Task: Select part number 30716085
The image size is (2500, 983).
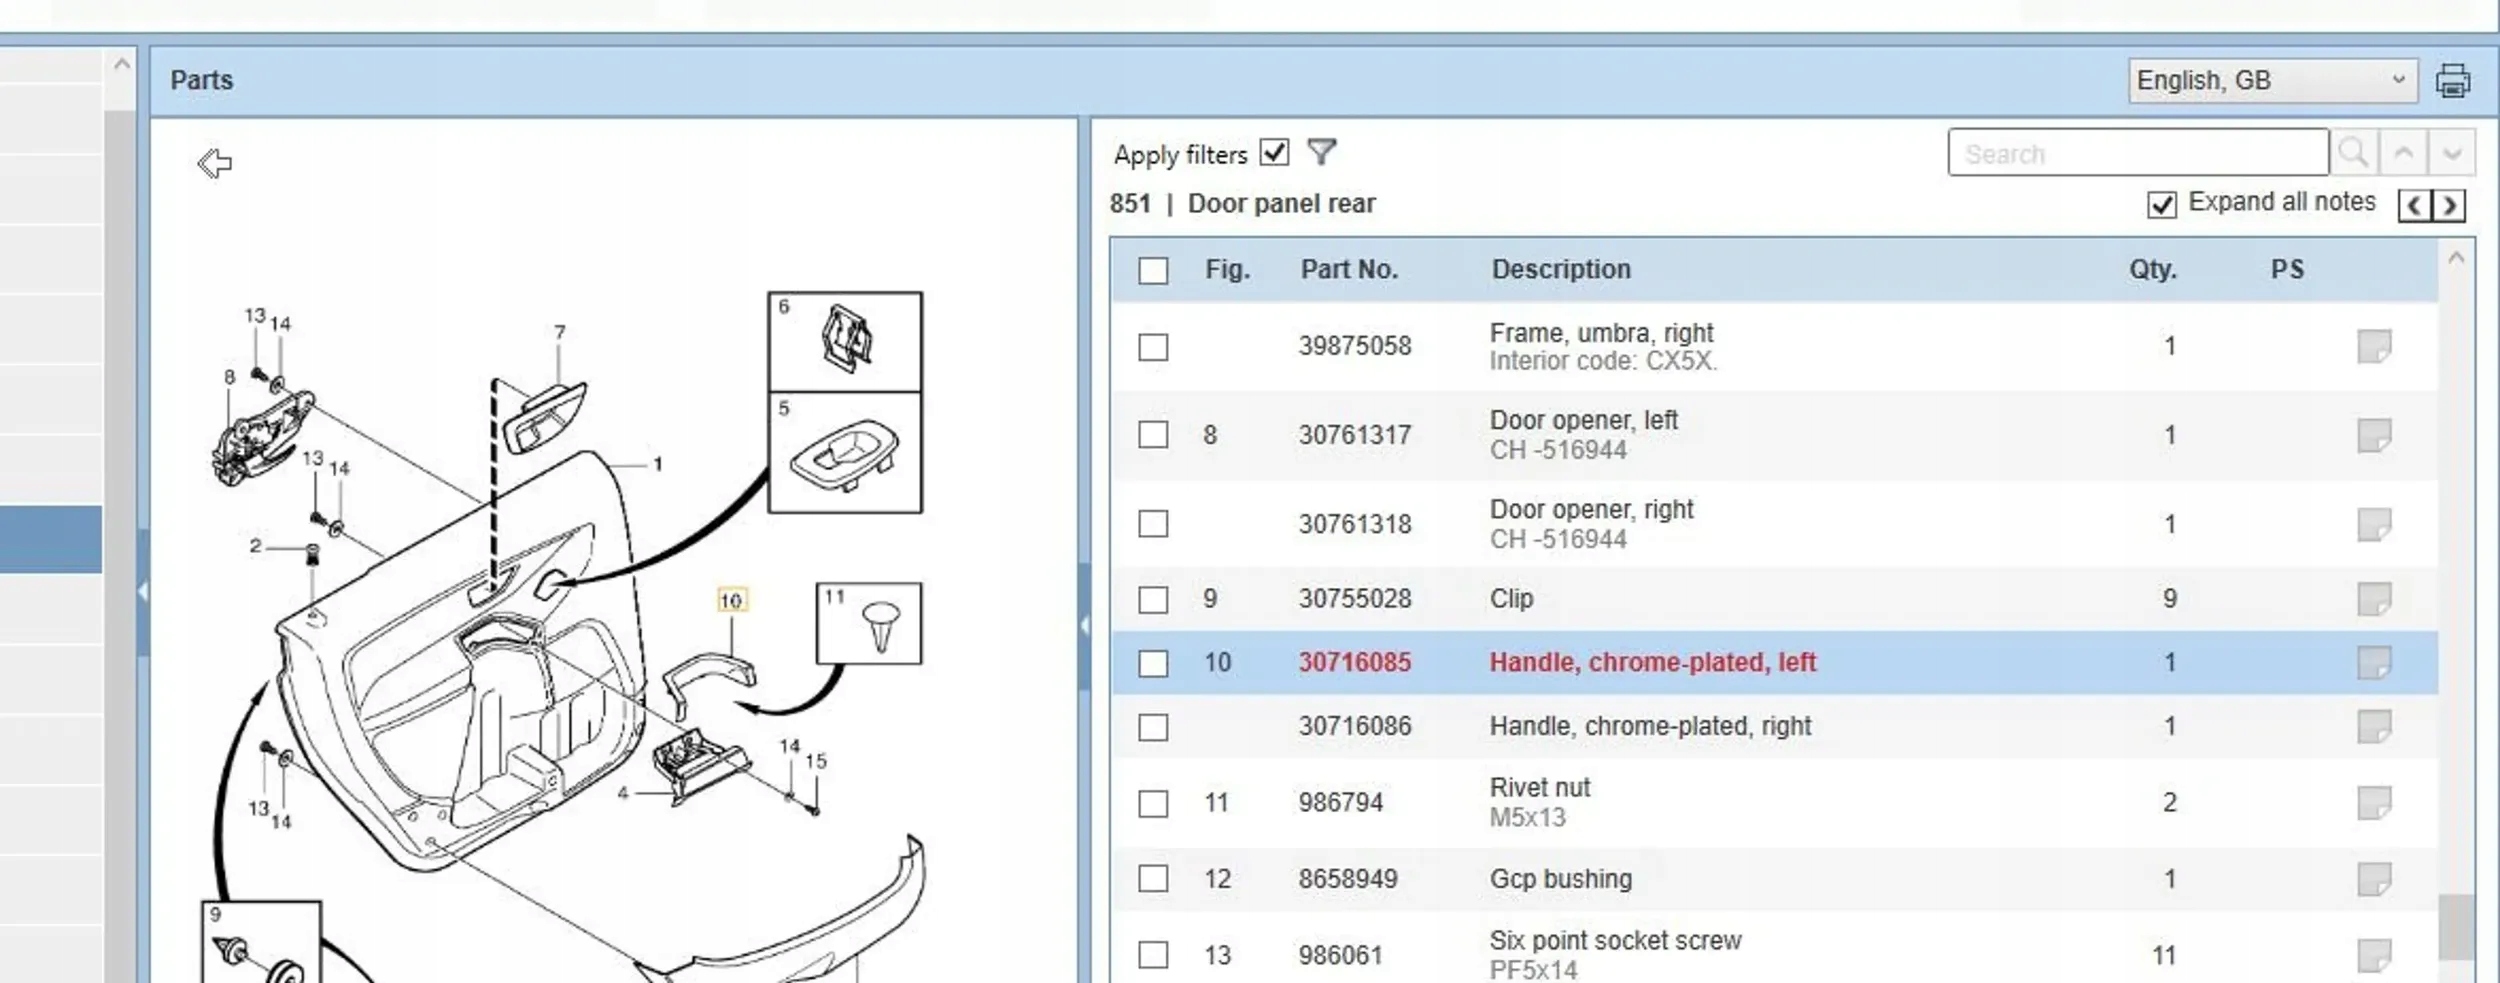Action: click(1355, 662)
